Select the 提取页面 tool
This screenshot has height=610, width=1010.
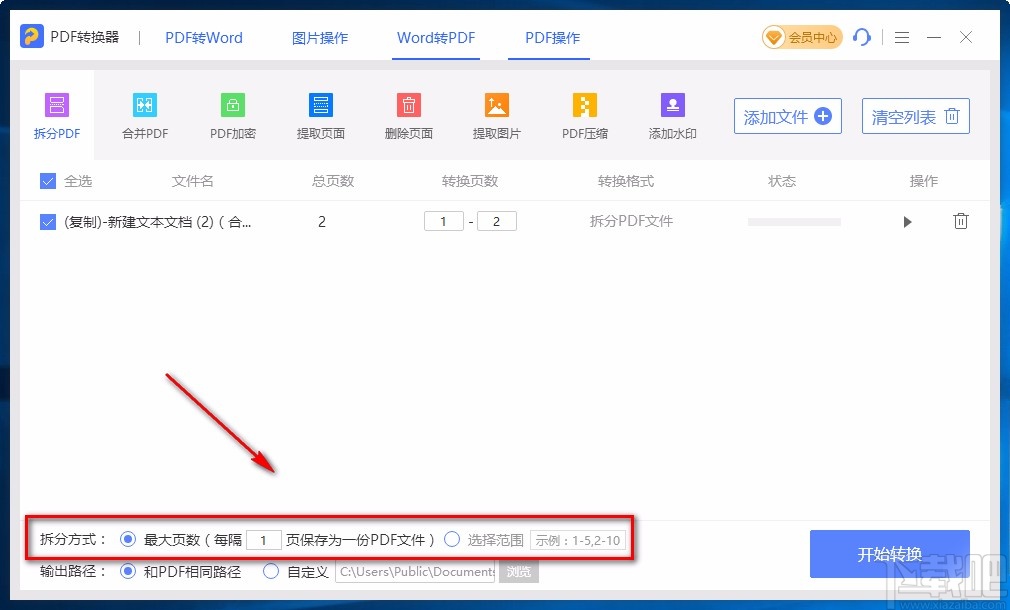(x=320, y=113)
